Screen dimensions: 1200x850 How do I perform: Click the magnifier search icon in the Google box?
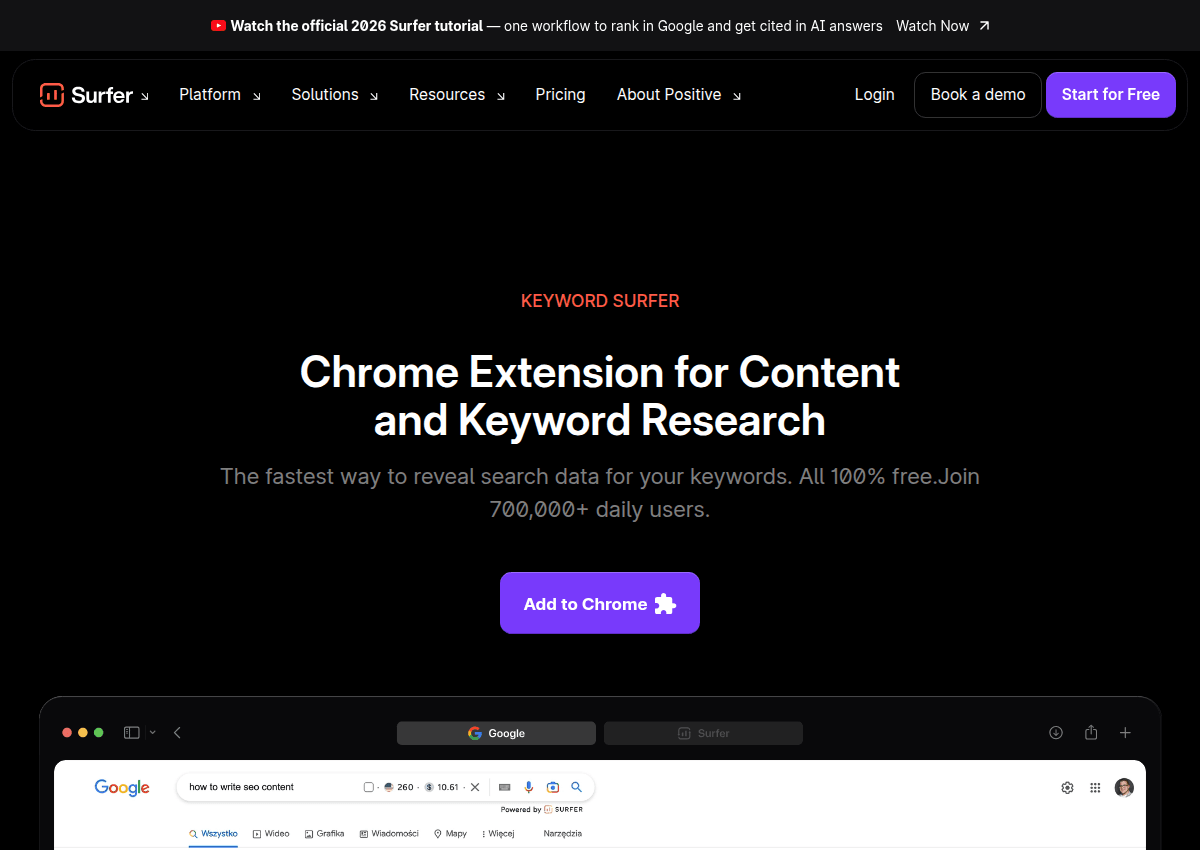(576, 787)
